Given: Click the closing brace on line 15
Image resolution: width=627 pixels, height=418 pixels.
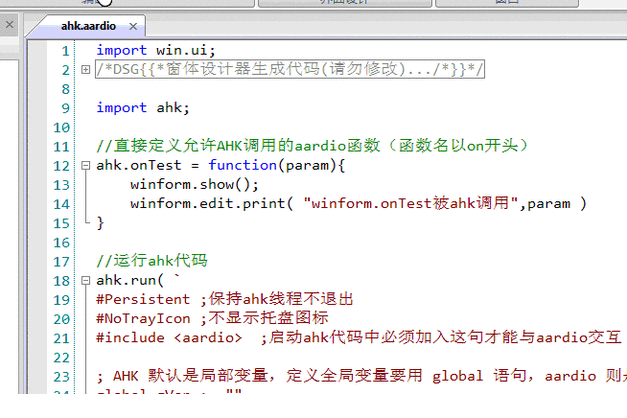Looking at the screenshot, I should pos(100,223).
